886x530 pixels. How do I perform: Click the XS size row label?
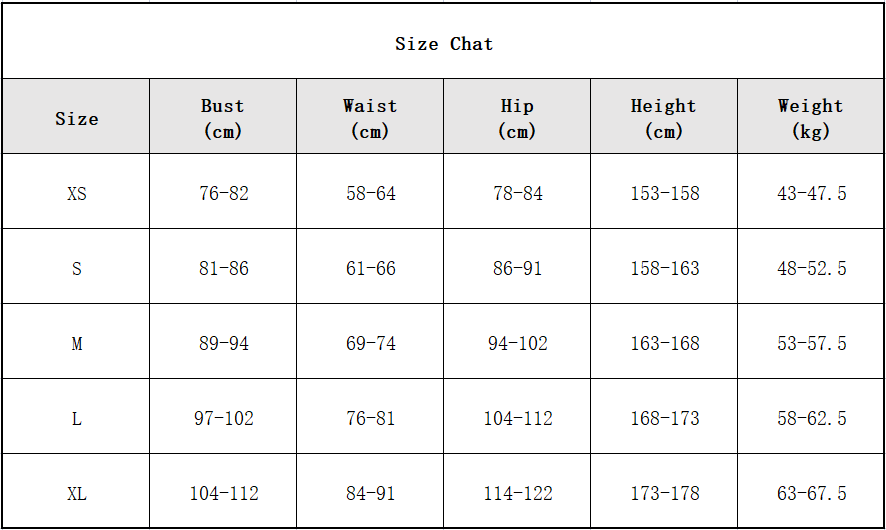click(x=77, y=193)
